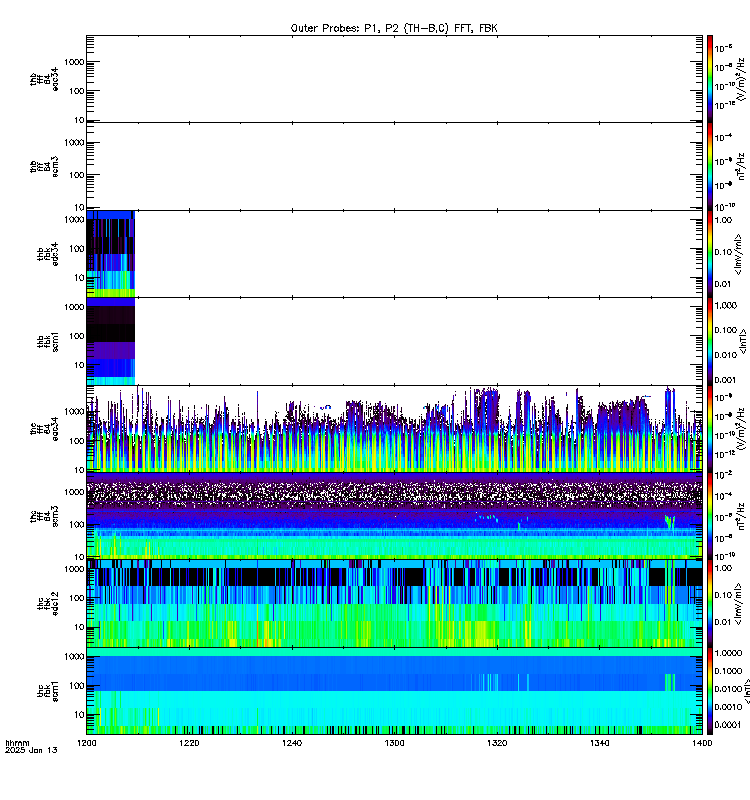Click the 1340 time label on the x-axis
Viewport: 750px width, 800px height.
(599, 743)
